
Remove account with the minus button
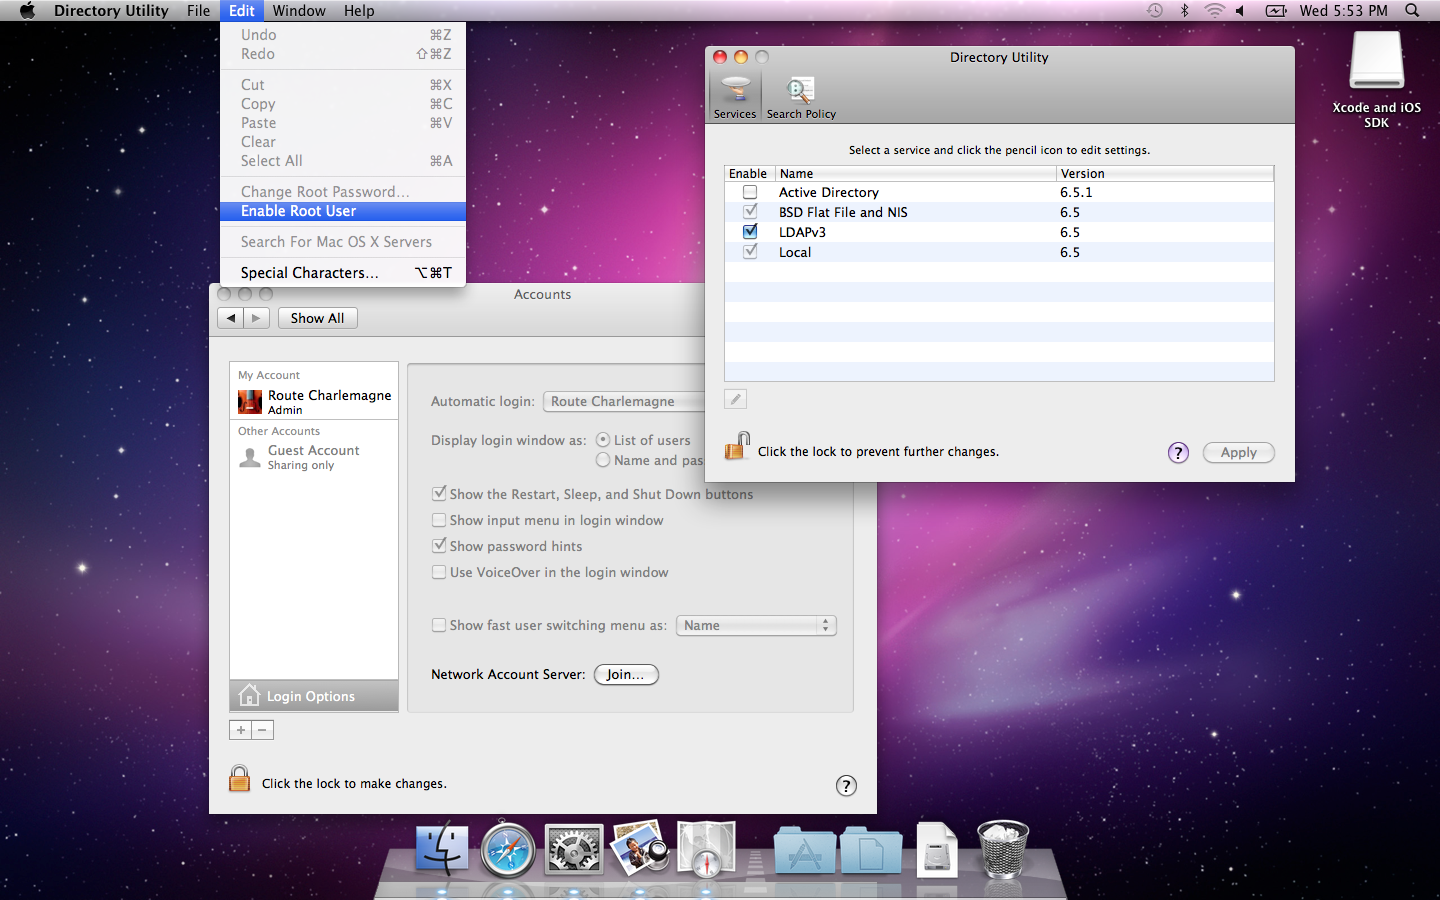click(x=262, y=730)
